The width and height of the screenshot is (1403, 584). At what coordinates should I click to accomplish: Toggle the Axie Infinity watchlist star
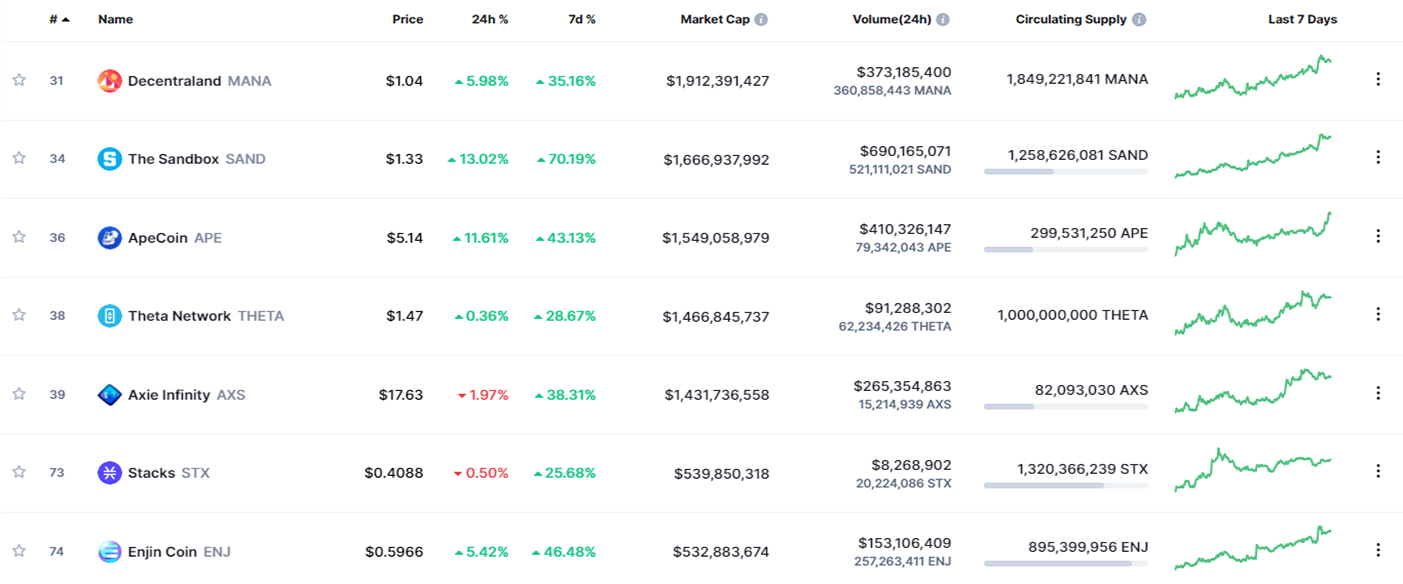19,394
